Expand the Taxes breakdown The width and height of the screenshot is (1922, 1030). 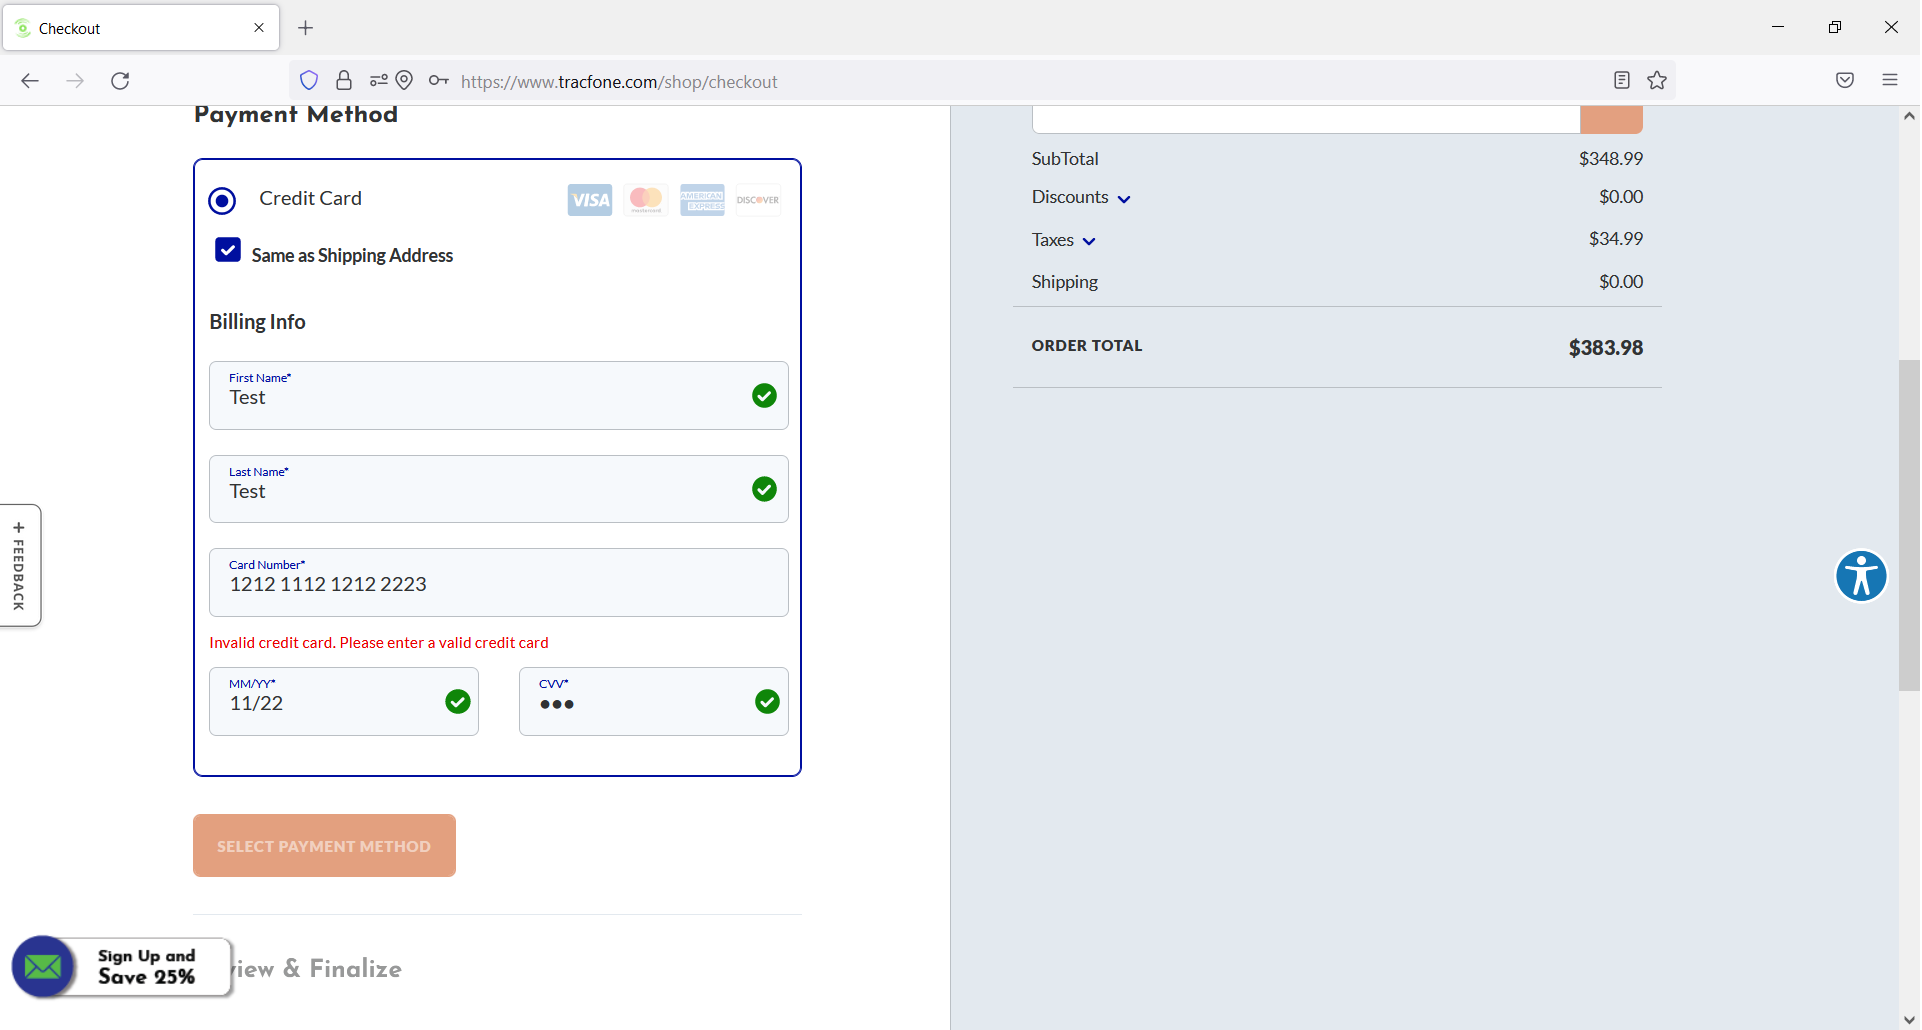(x=1090, y=241)
